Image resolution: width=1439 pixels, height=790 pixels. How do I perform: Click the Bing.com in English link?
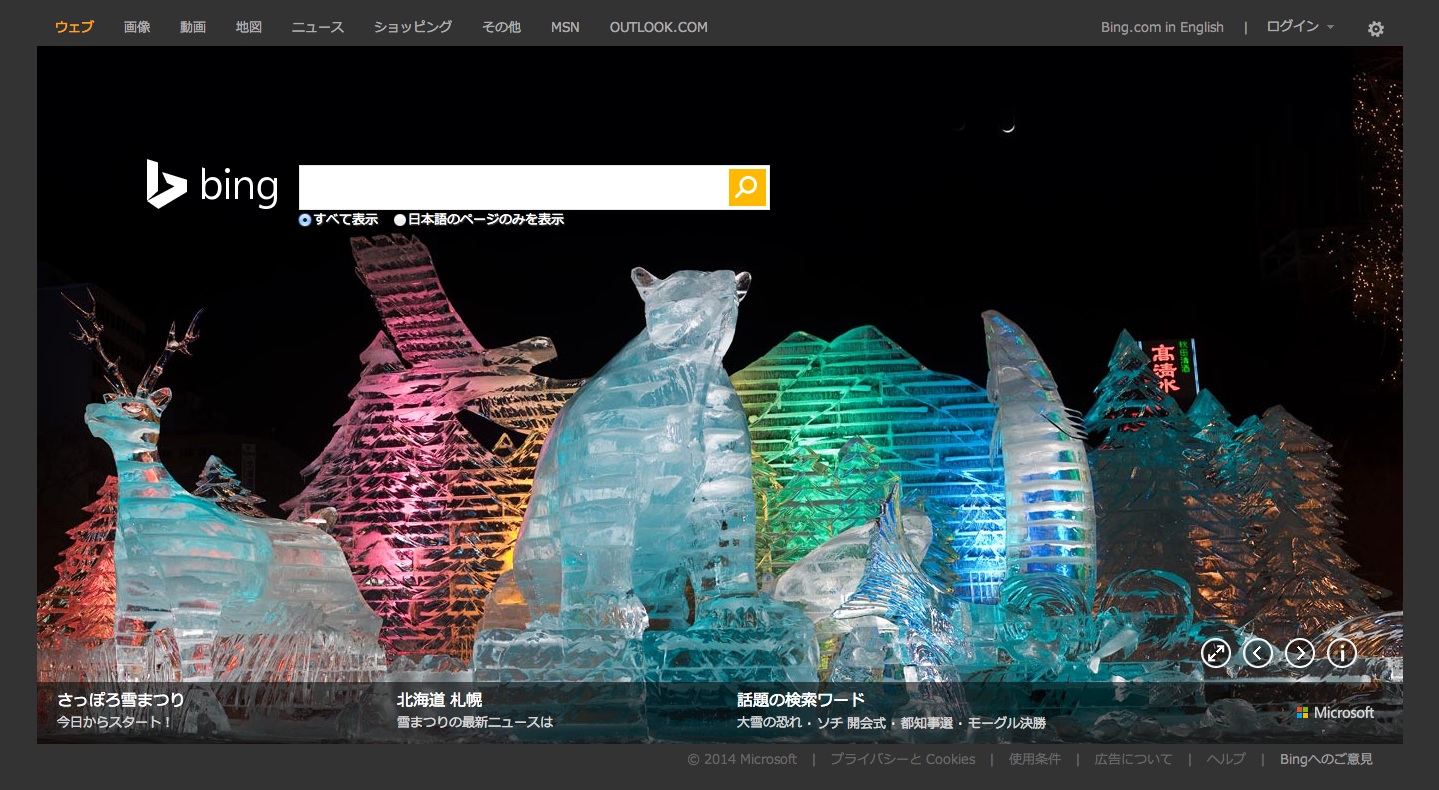(x=1161, y=27)
